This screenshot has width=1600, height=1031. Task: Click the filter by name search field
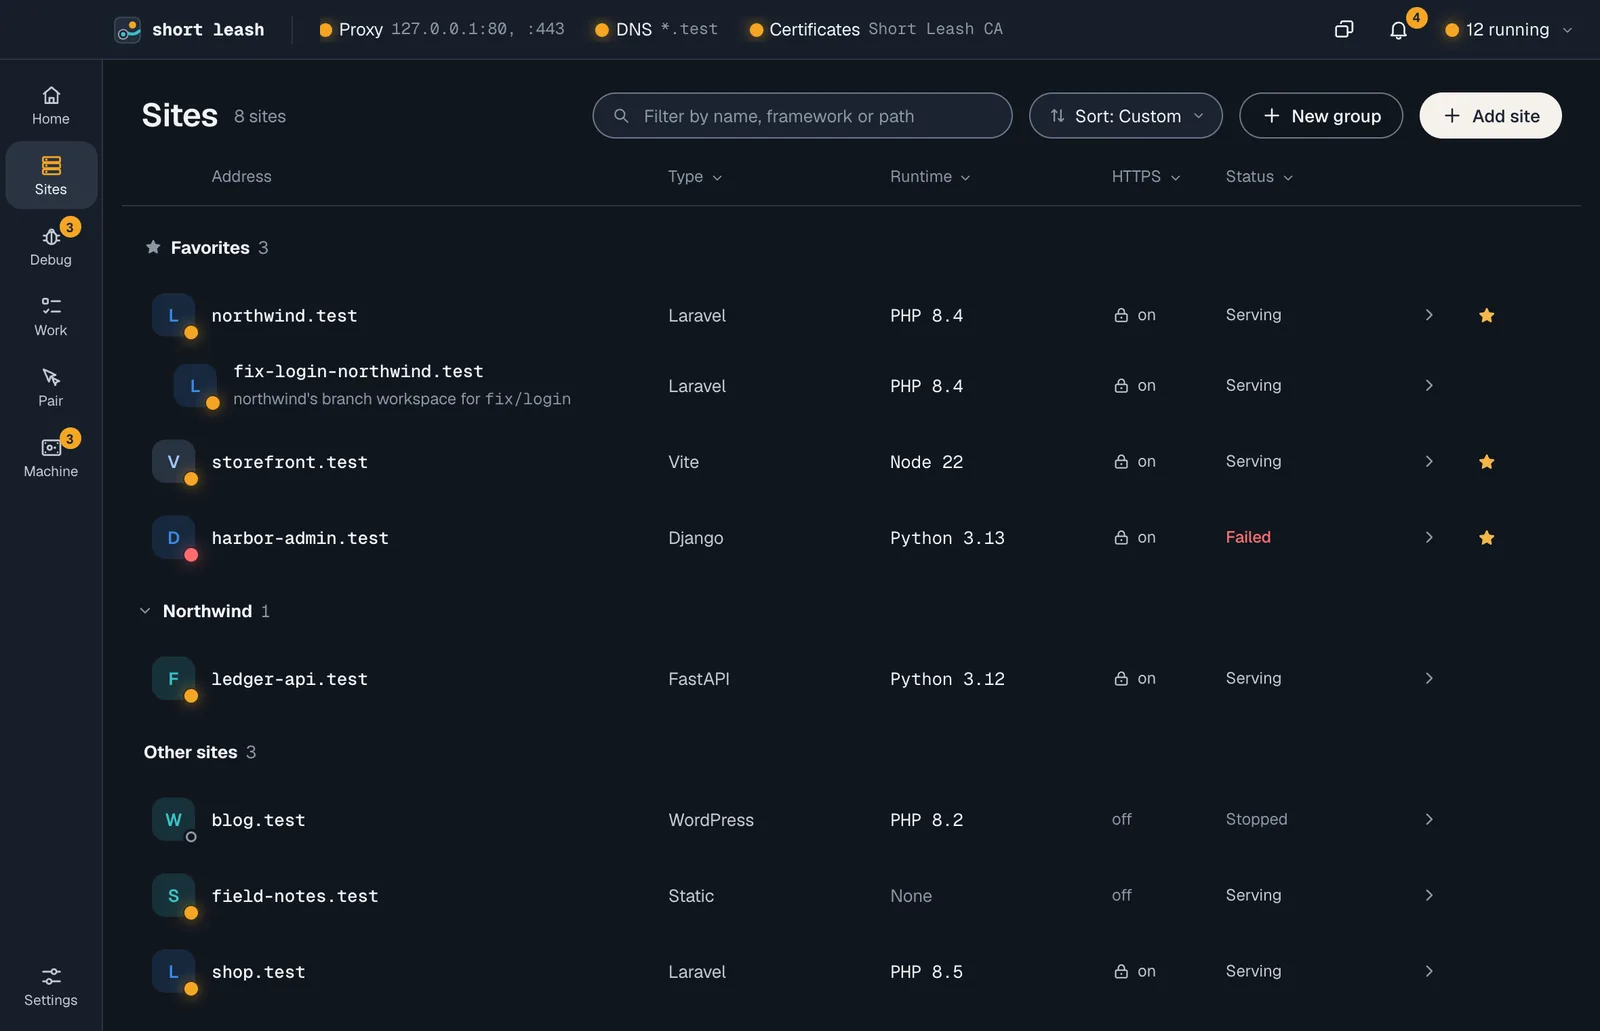(x=802, y=116)
